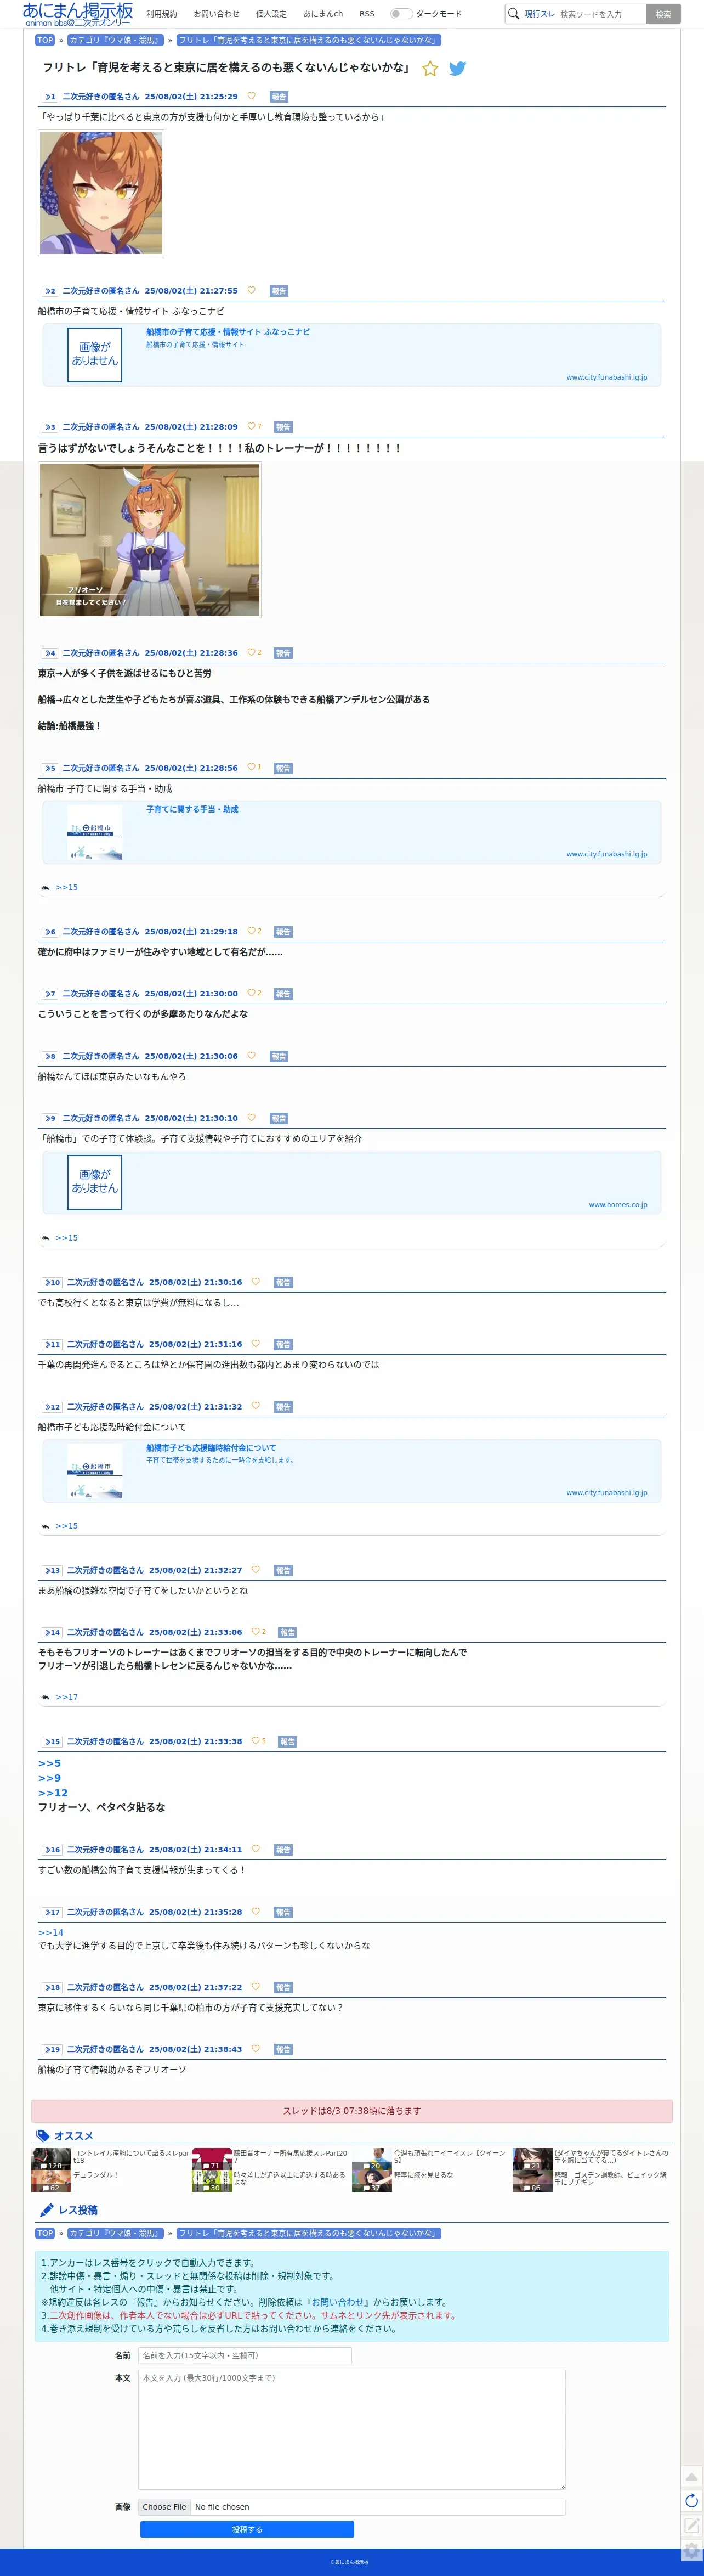Click the magnifier icon in the search box
The height and width of the screenshot is (2576, 704).
pyautogui.click(x=513, y=14)
